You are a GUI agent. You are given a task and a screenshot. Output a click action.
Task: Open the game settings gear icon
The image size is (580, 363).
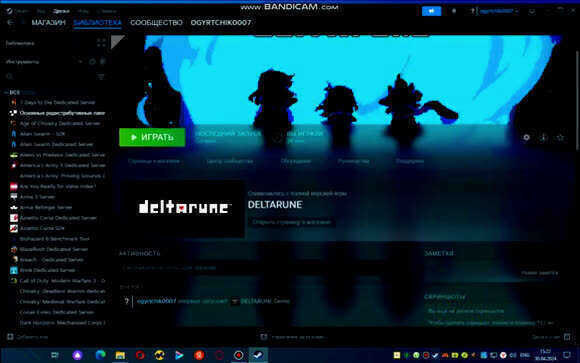[x=526, y=137]
